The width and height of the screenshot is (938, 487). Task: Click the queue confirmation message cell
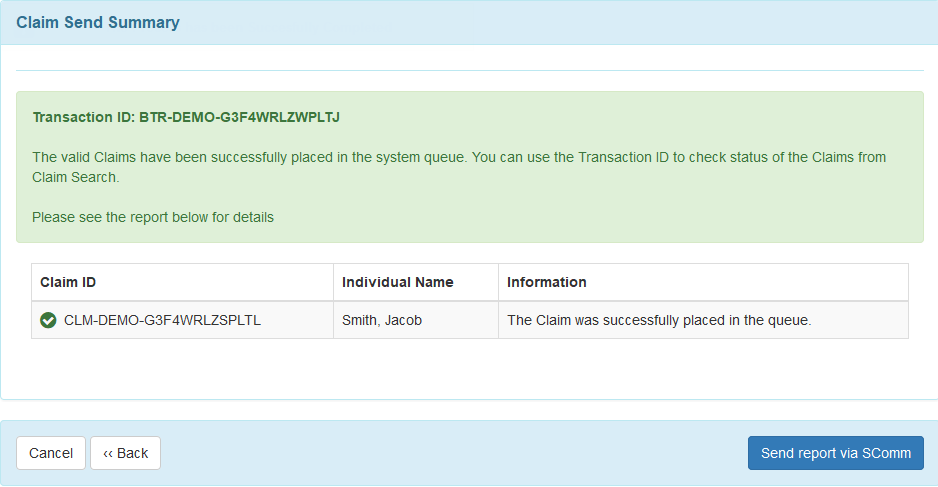(703, 320)
